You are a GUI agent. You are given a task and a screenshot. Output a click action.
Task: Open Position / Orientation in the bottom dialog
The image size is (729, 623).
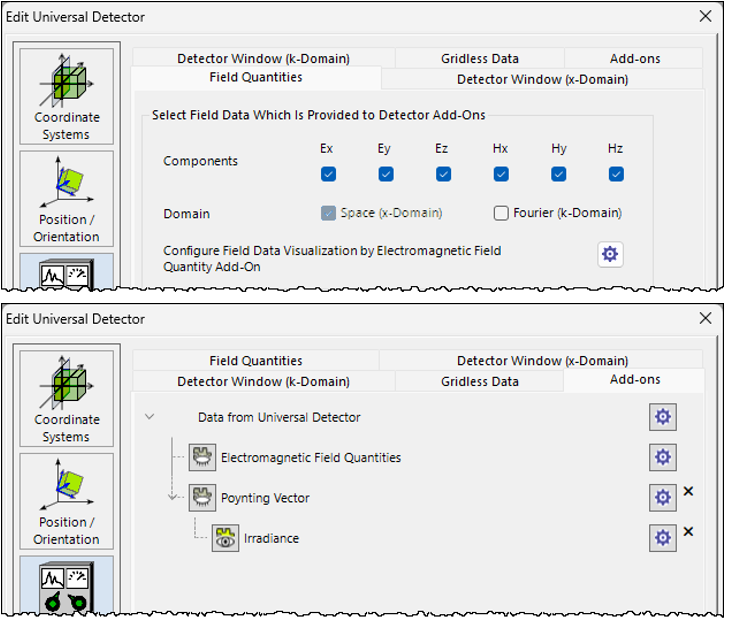(x=66, y=501)
